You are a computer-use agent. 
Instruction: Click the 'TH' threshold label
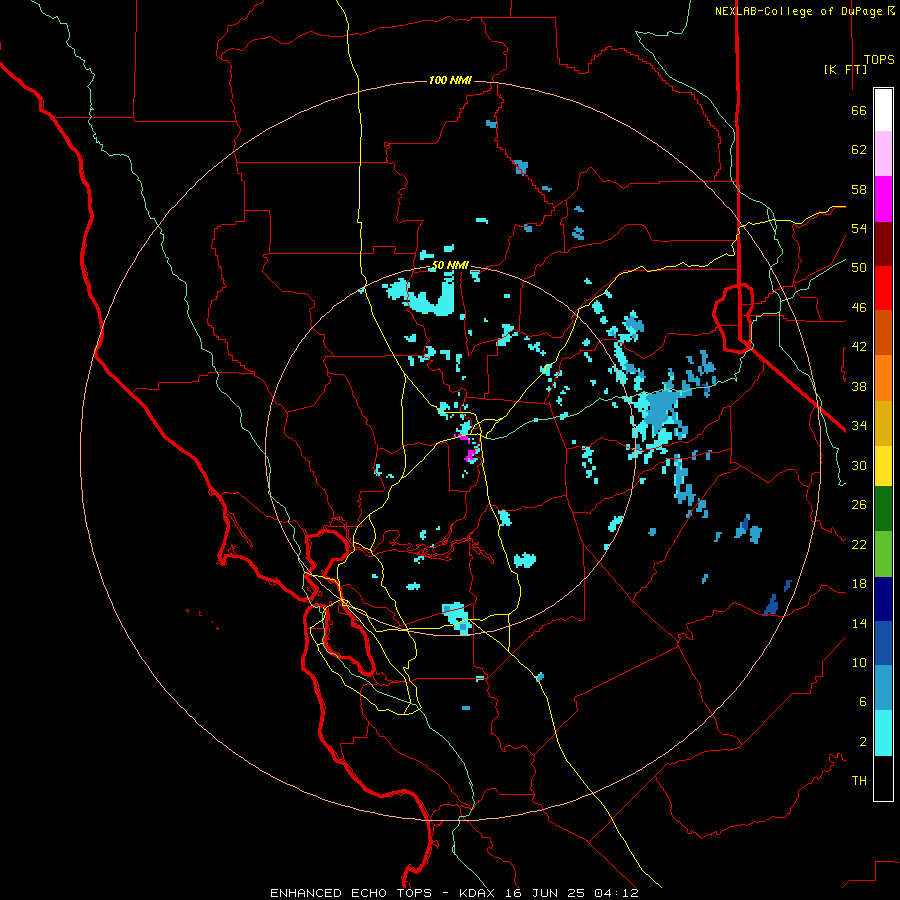pos(859,781)
